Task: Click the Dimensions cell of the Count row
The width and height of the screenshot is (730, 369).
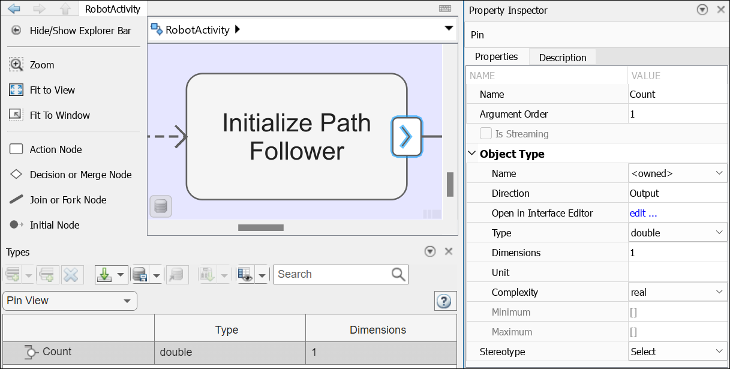Action: coord(381,353)
